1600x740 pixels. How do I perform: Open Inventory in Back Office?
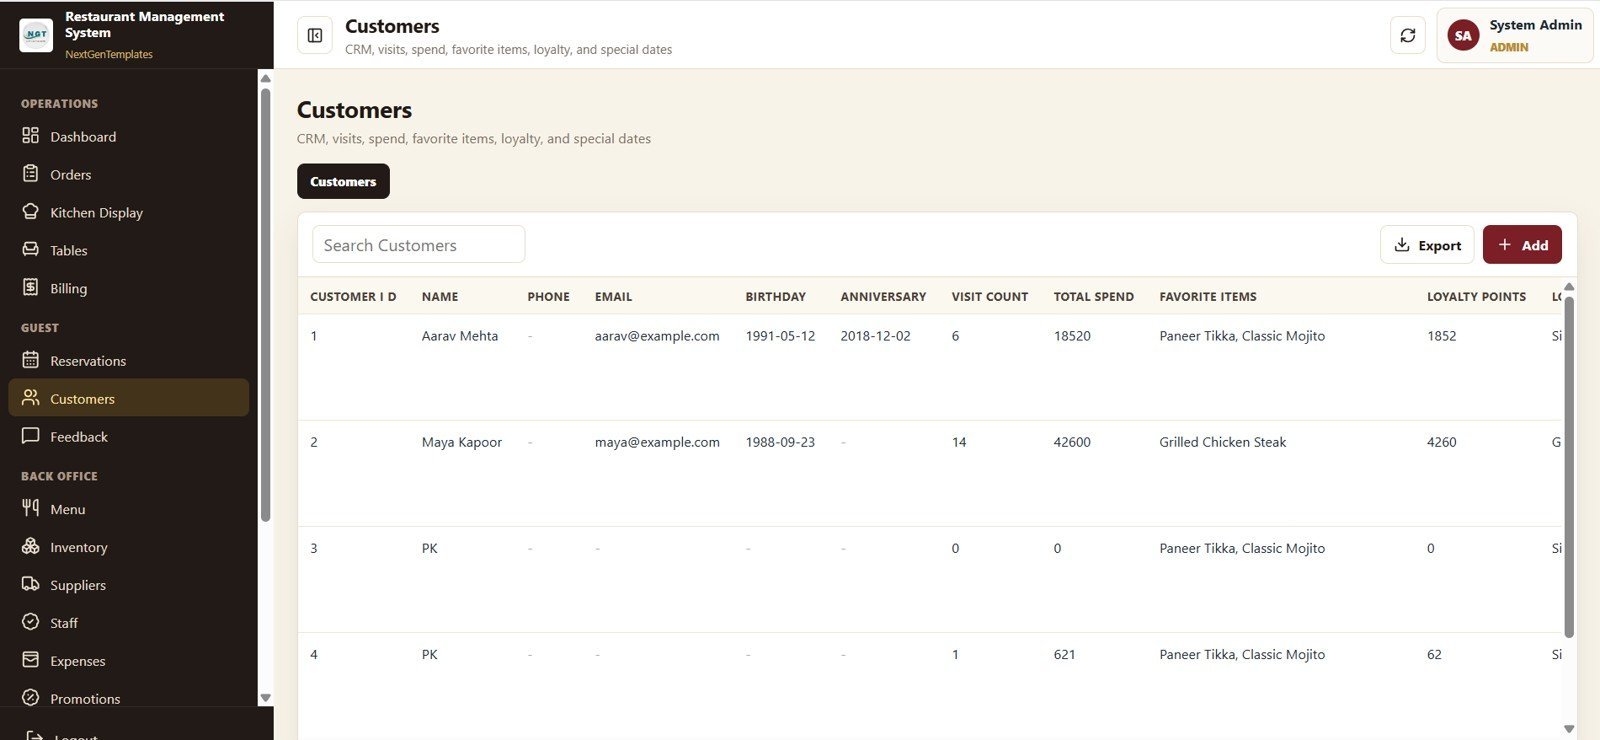[128, 547]
